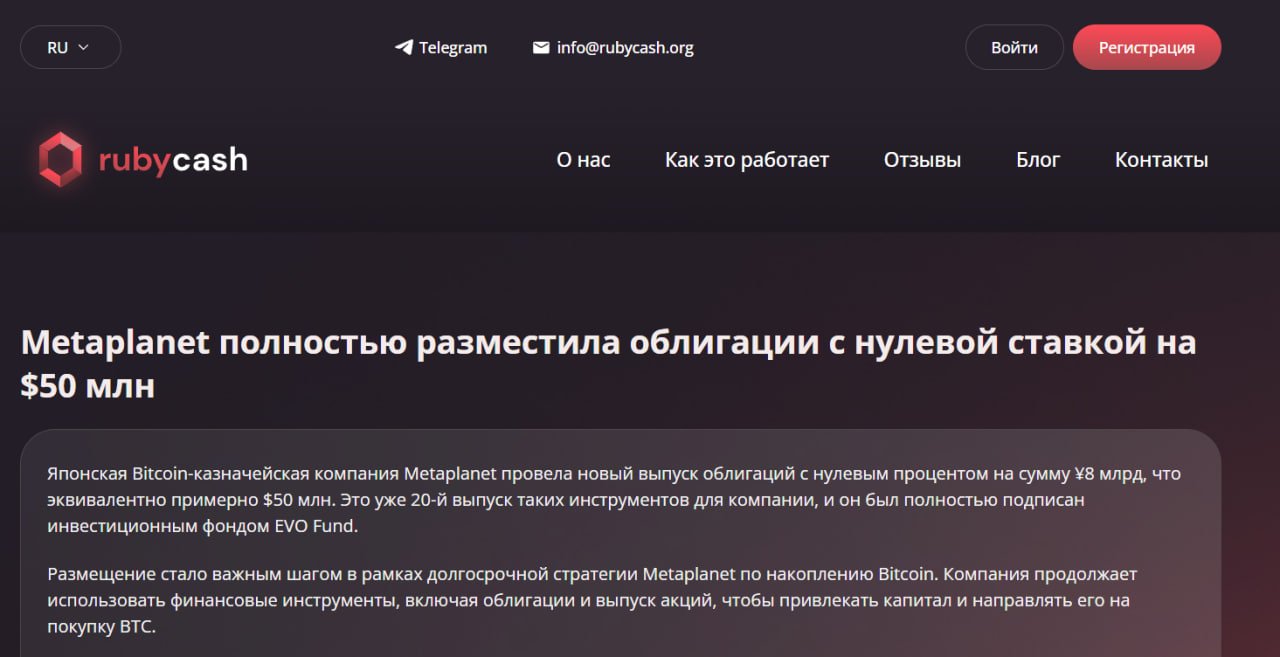
Task: Click the red ruby hexagon logo icon
Action: coord(60,160)
